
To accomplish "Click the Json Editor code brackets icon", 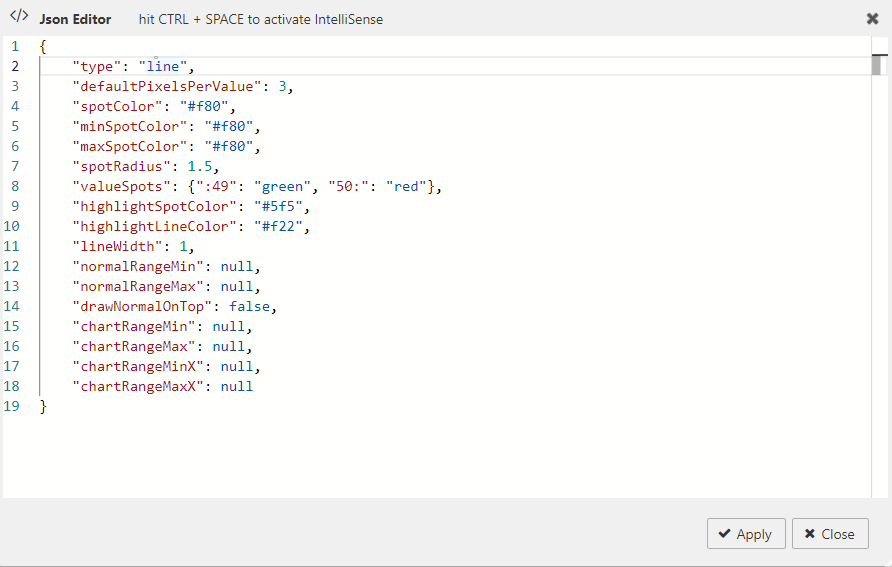I will [18, 18].
